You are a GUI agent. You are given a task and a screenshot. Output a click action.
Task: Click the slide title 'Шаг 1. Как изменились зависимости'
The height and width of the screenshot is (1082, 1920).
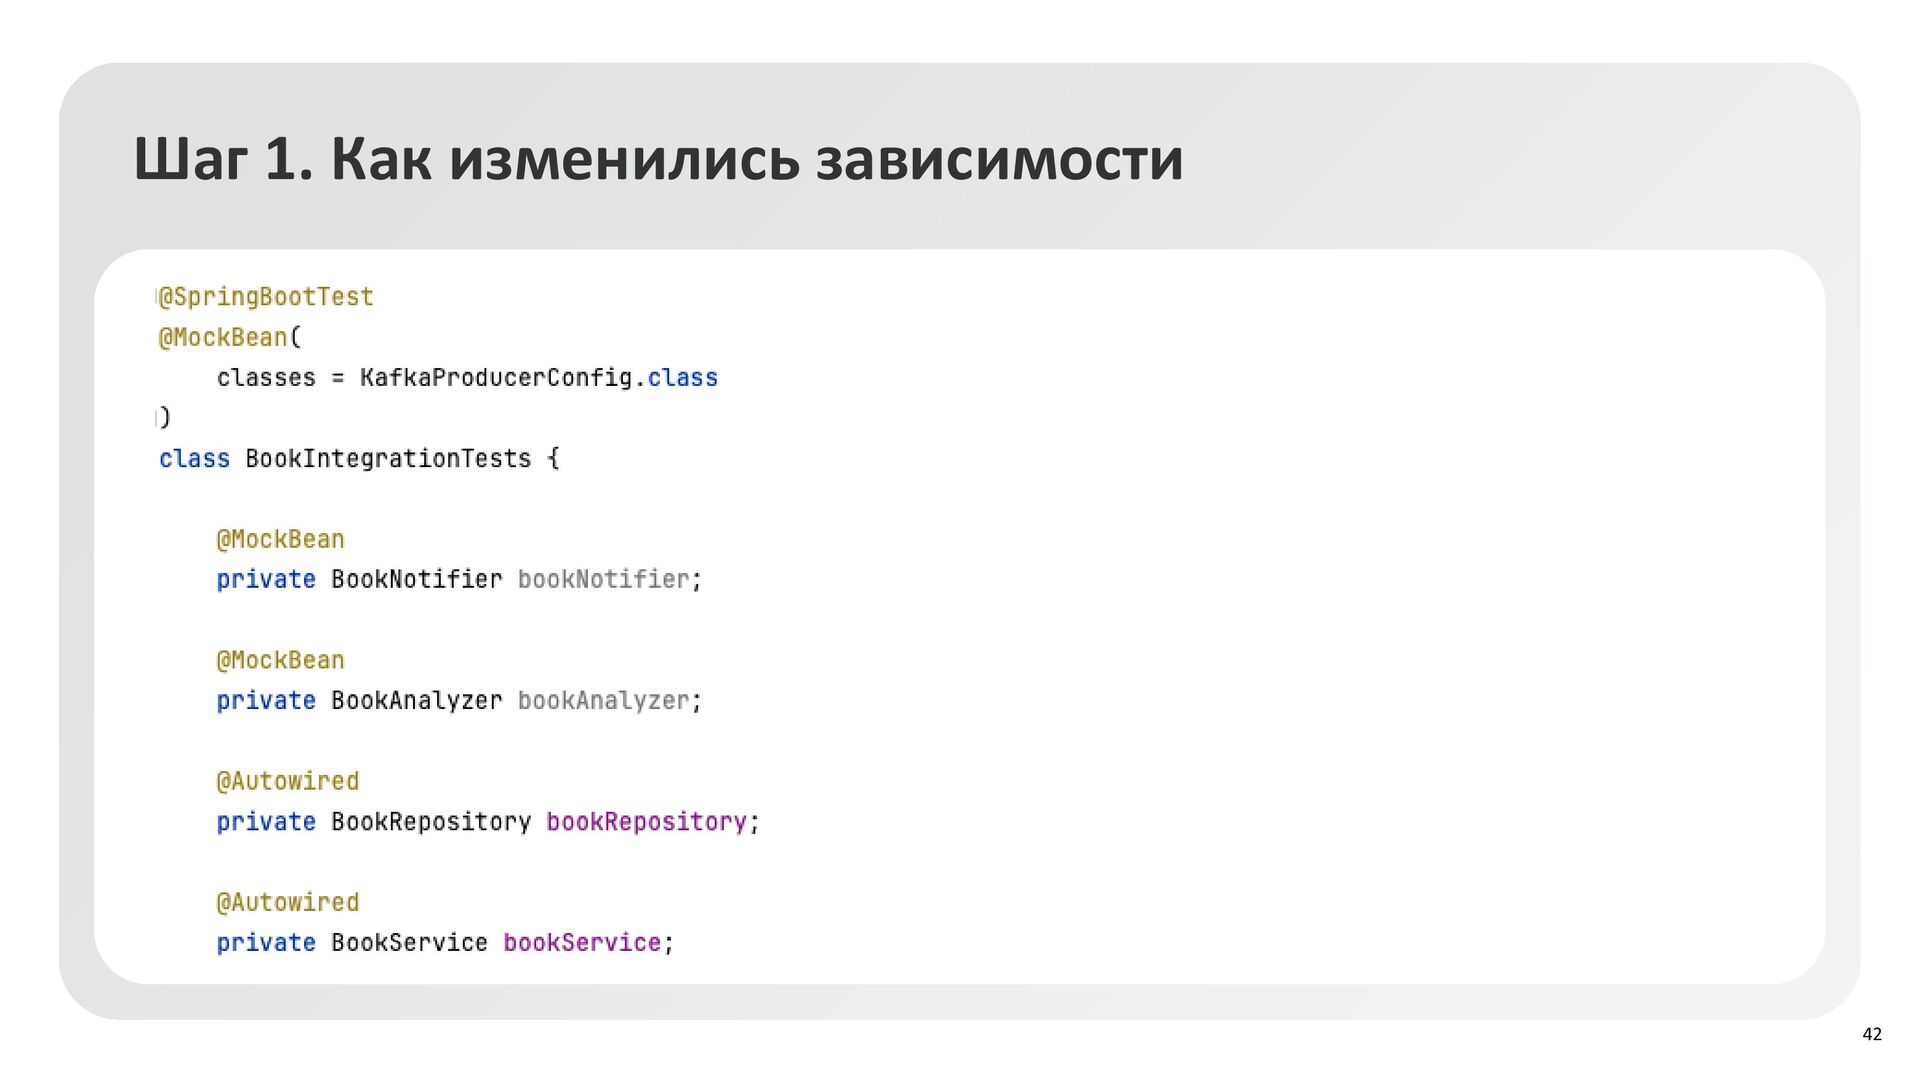[658, 160]
